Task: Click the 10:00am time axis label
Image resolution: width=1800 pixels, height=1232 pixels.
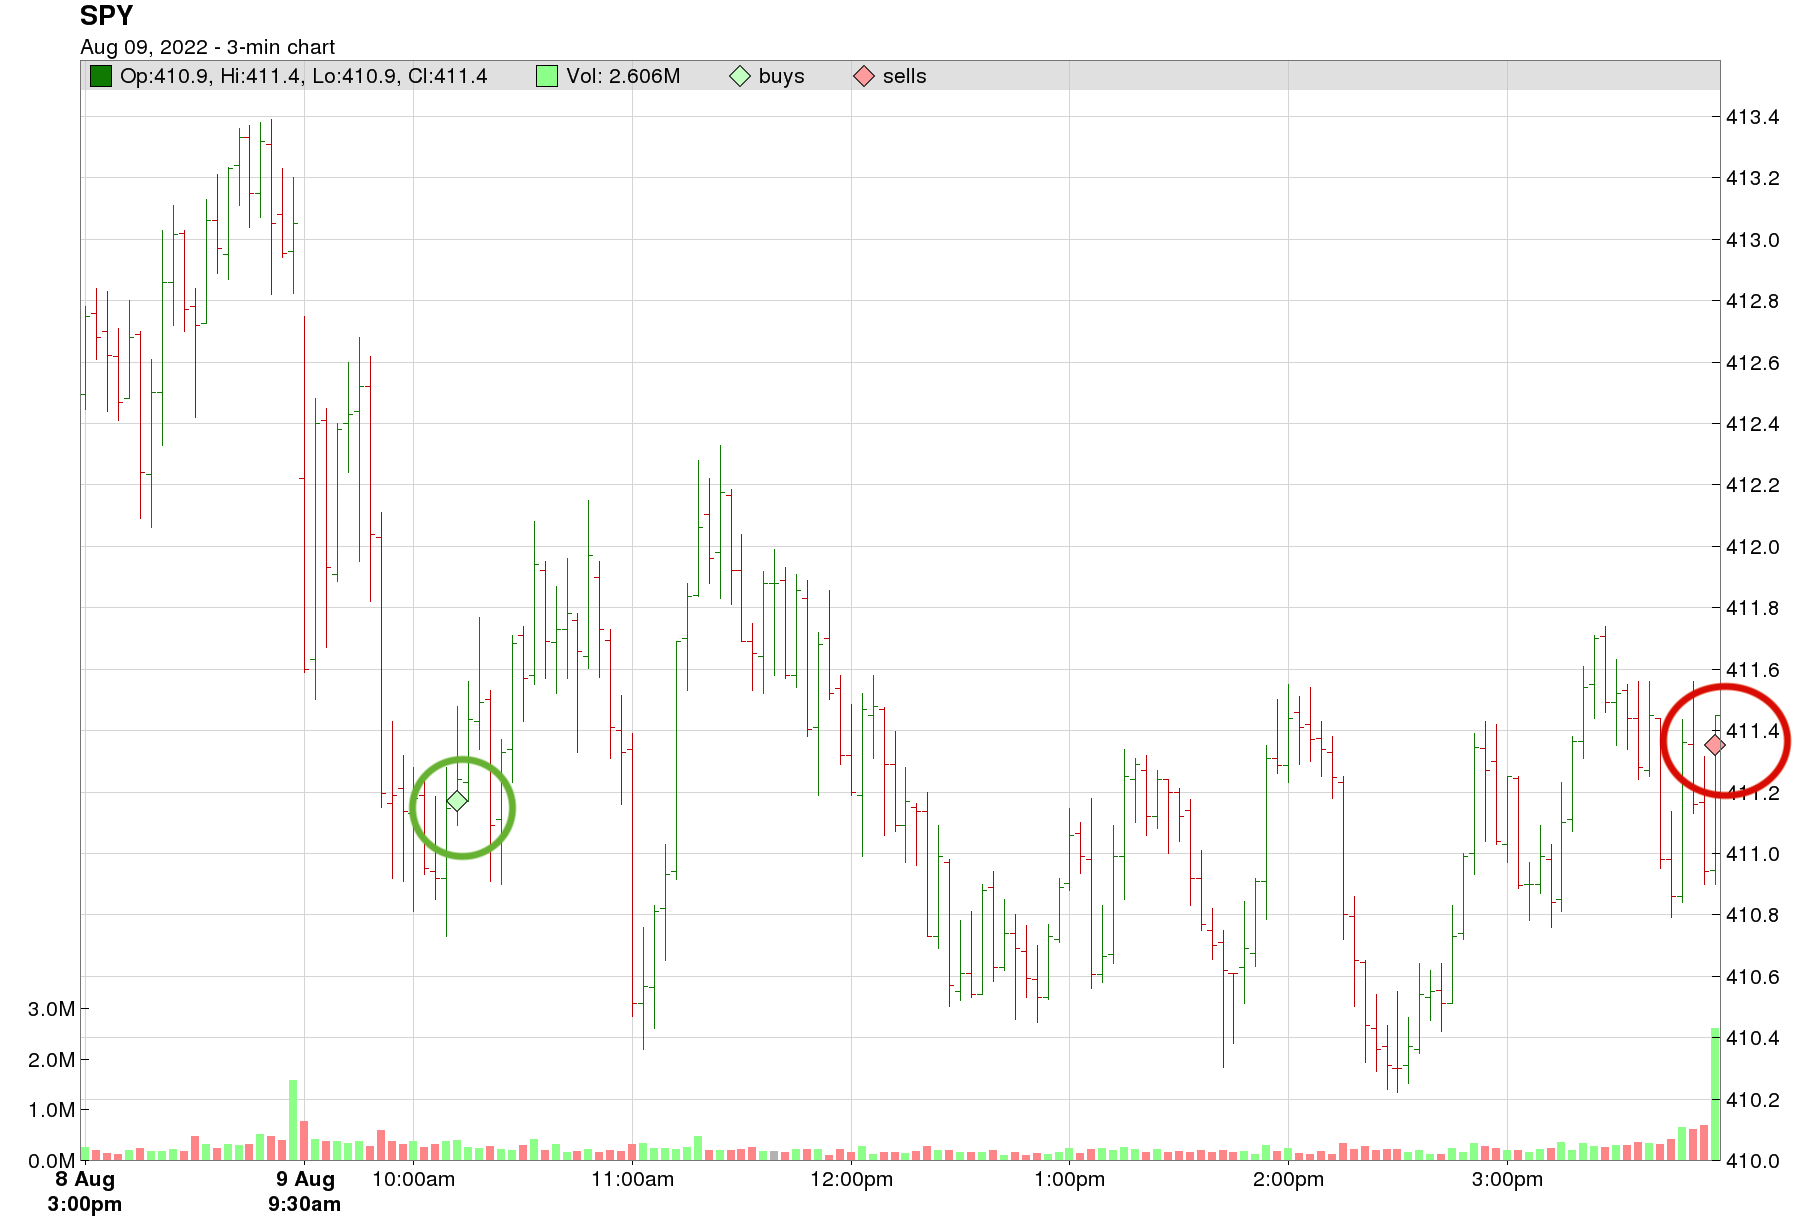Action: click(413, 1179)
